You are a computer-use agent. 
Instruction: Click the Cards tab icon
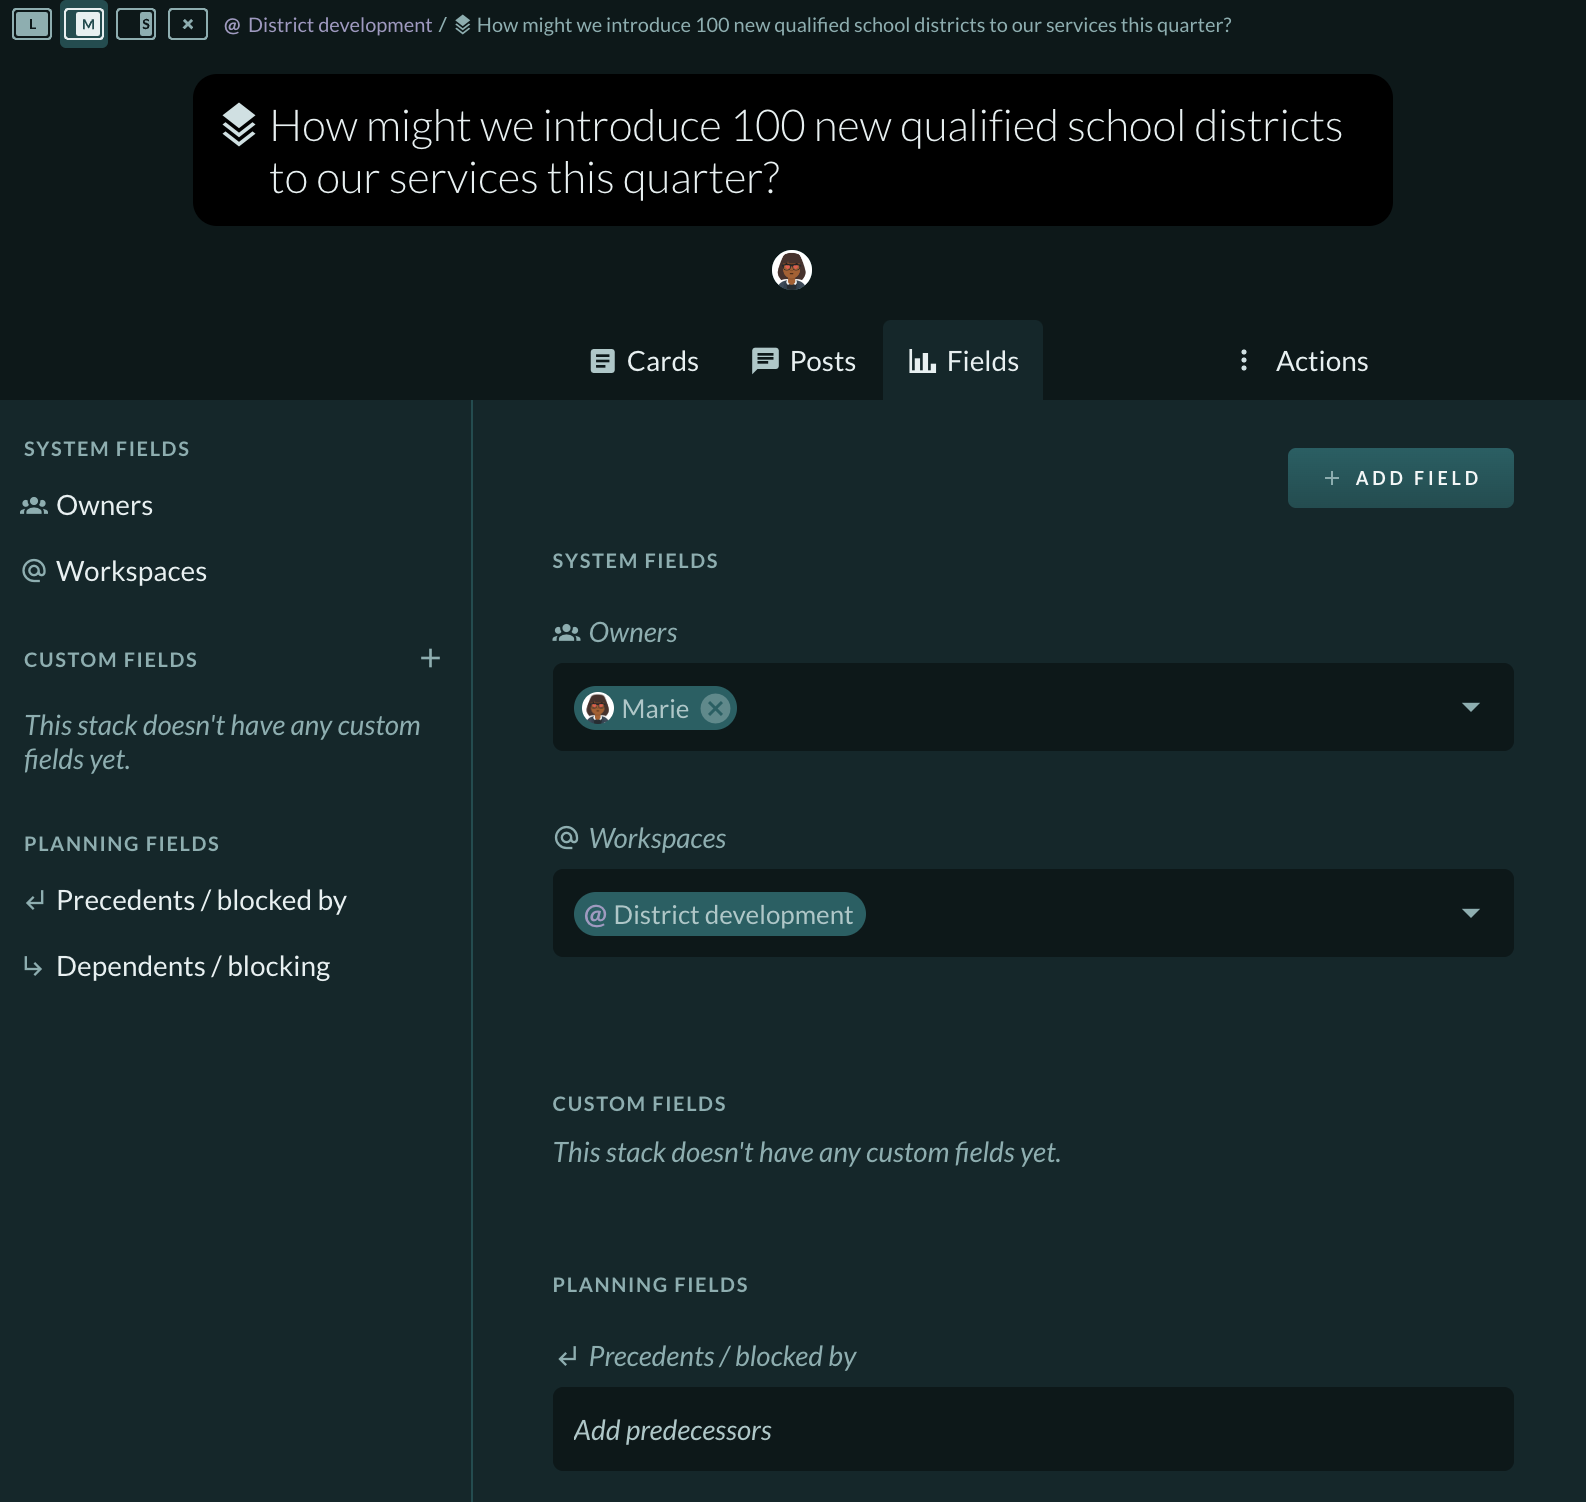click(x=602, y=361)
